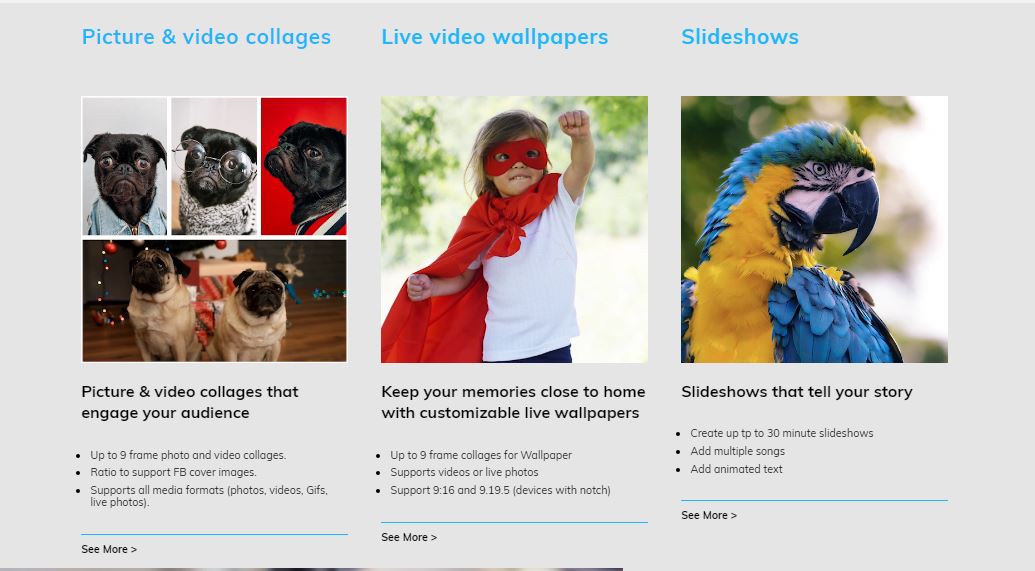Screen dimensions: 1035x571
Task: Select the pug wearing round glasses photo
Action: [x=214, y=166]
